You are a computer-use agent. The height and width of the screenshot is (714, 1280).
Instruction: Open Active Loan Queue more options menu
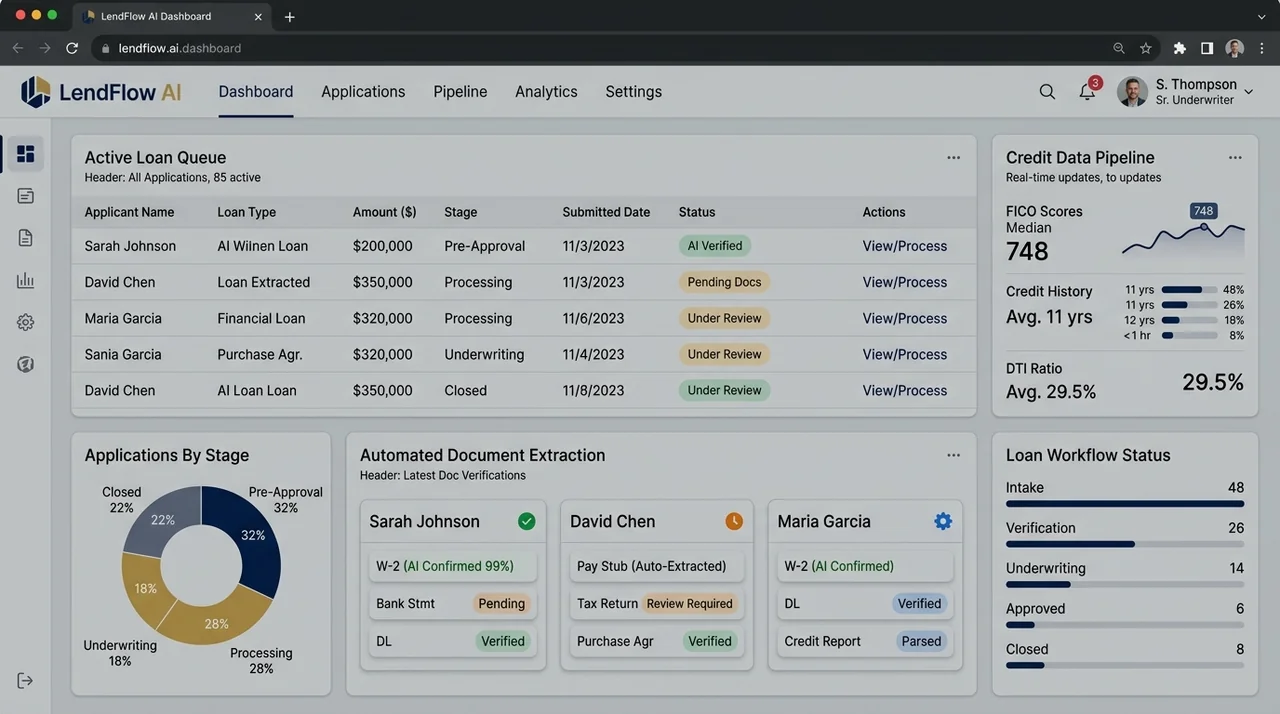[954, 158]
